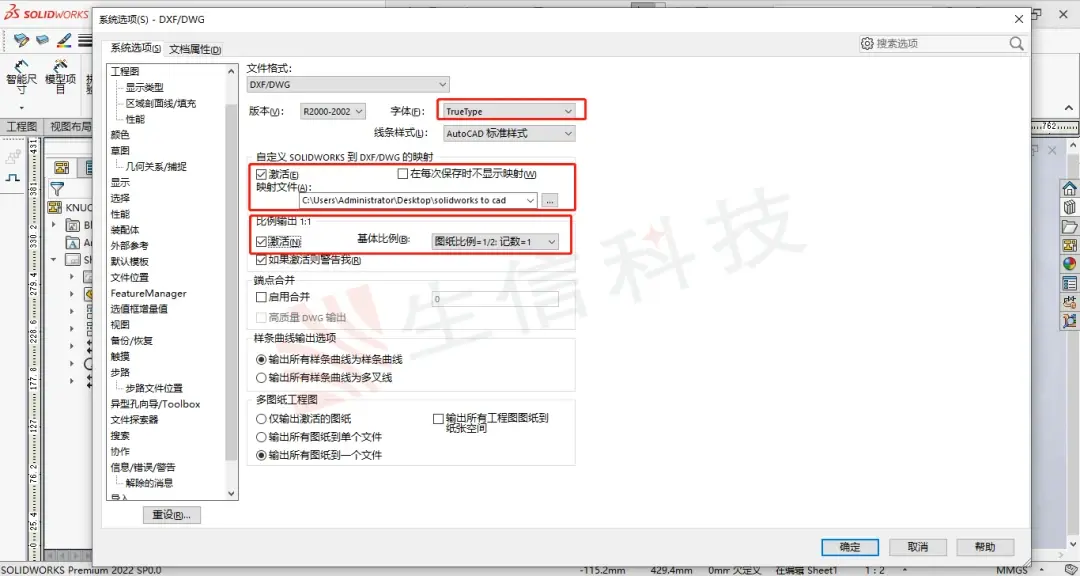Screen dimensions: 1080x576
Task: Open the 版本 R2000-2002 dropdown
Action: (x=333, y=111)
